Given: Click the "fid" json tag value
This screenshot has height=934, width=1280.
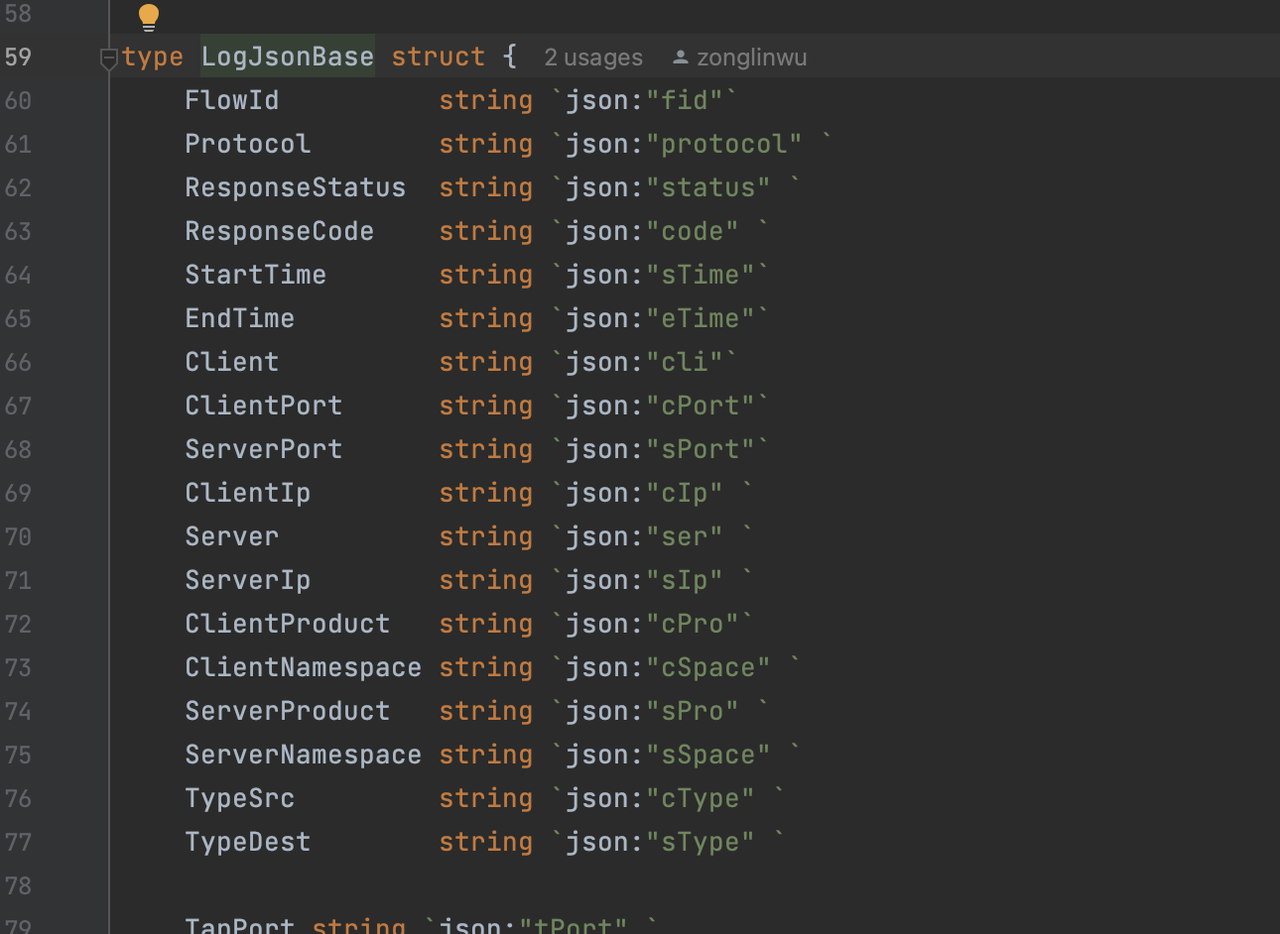Looking at the screenshot, I should click(685, 100).
